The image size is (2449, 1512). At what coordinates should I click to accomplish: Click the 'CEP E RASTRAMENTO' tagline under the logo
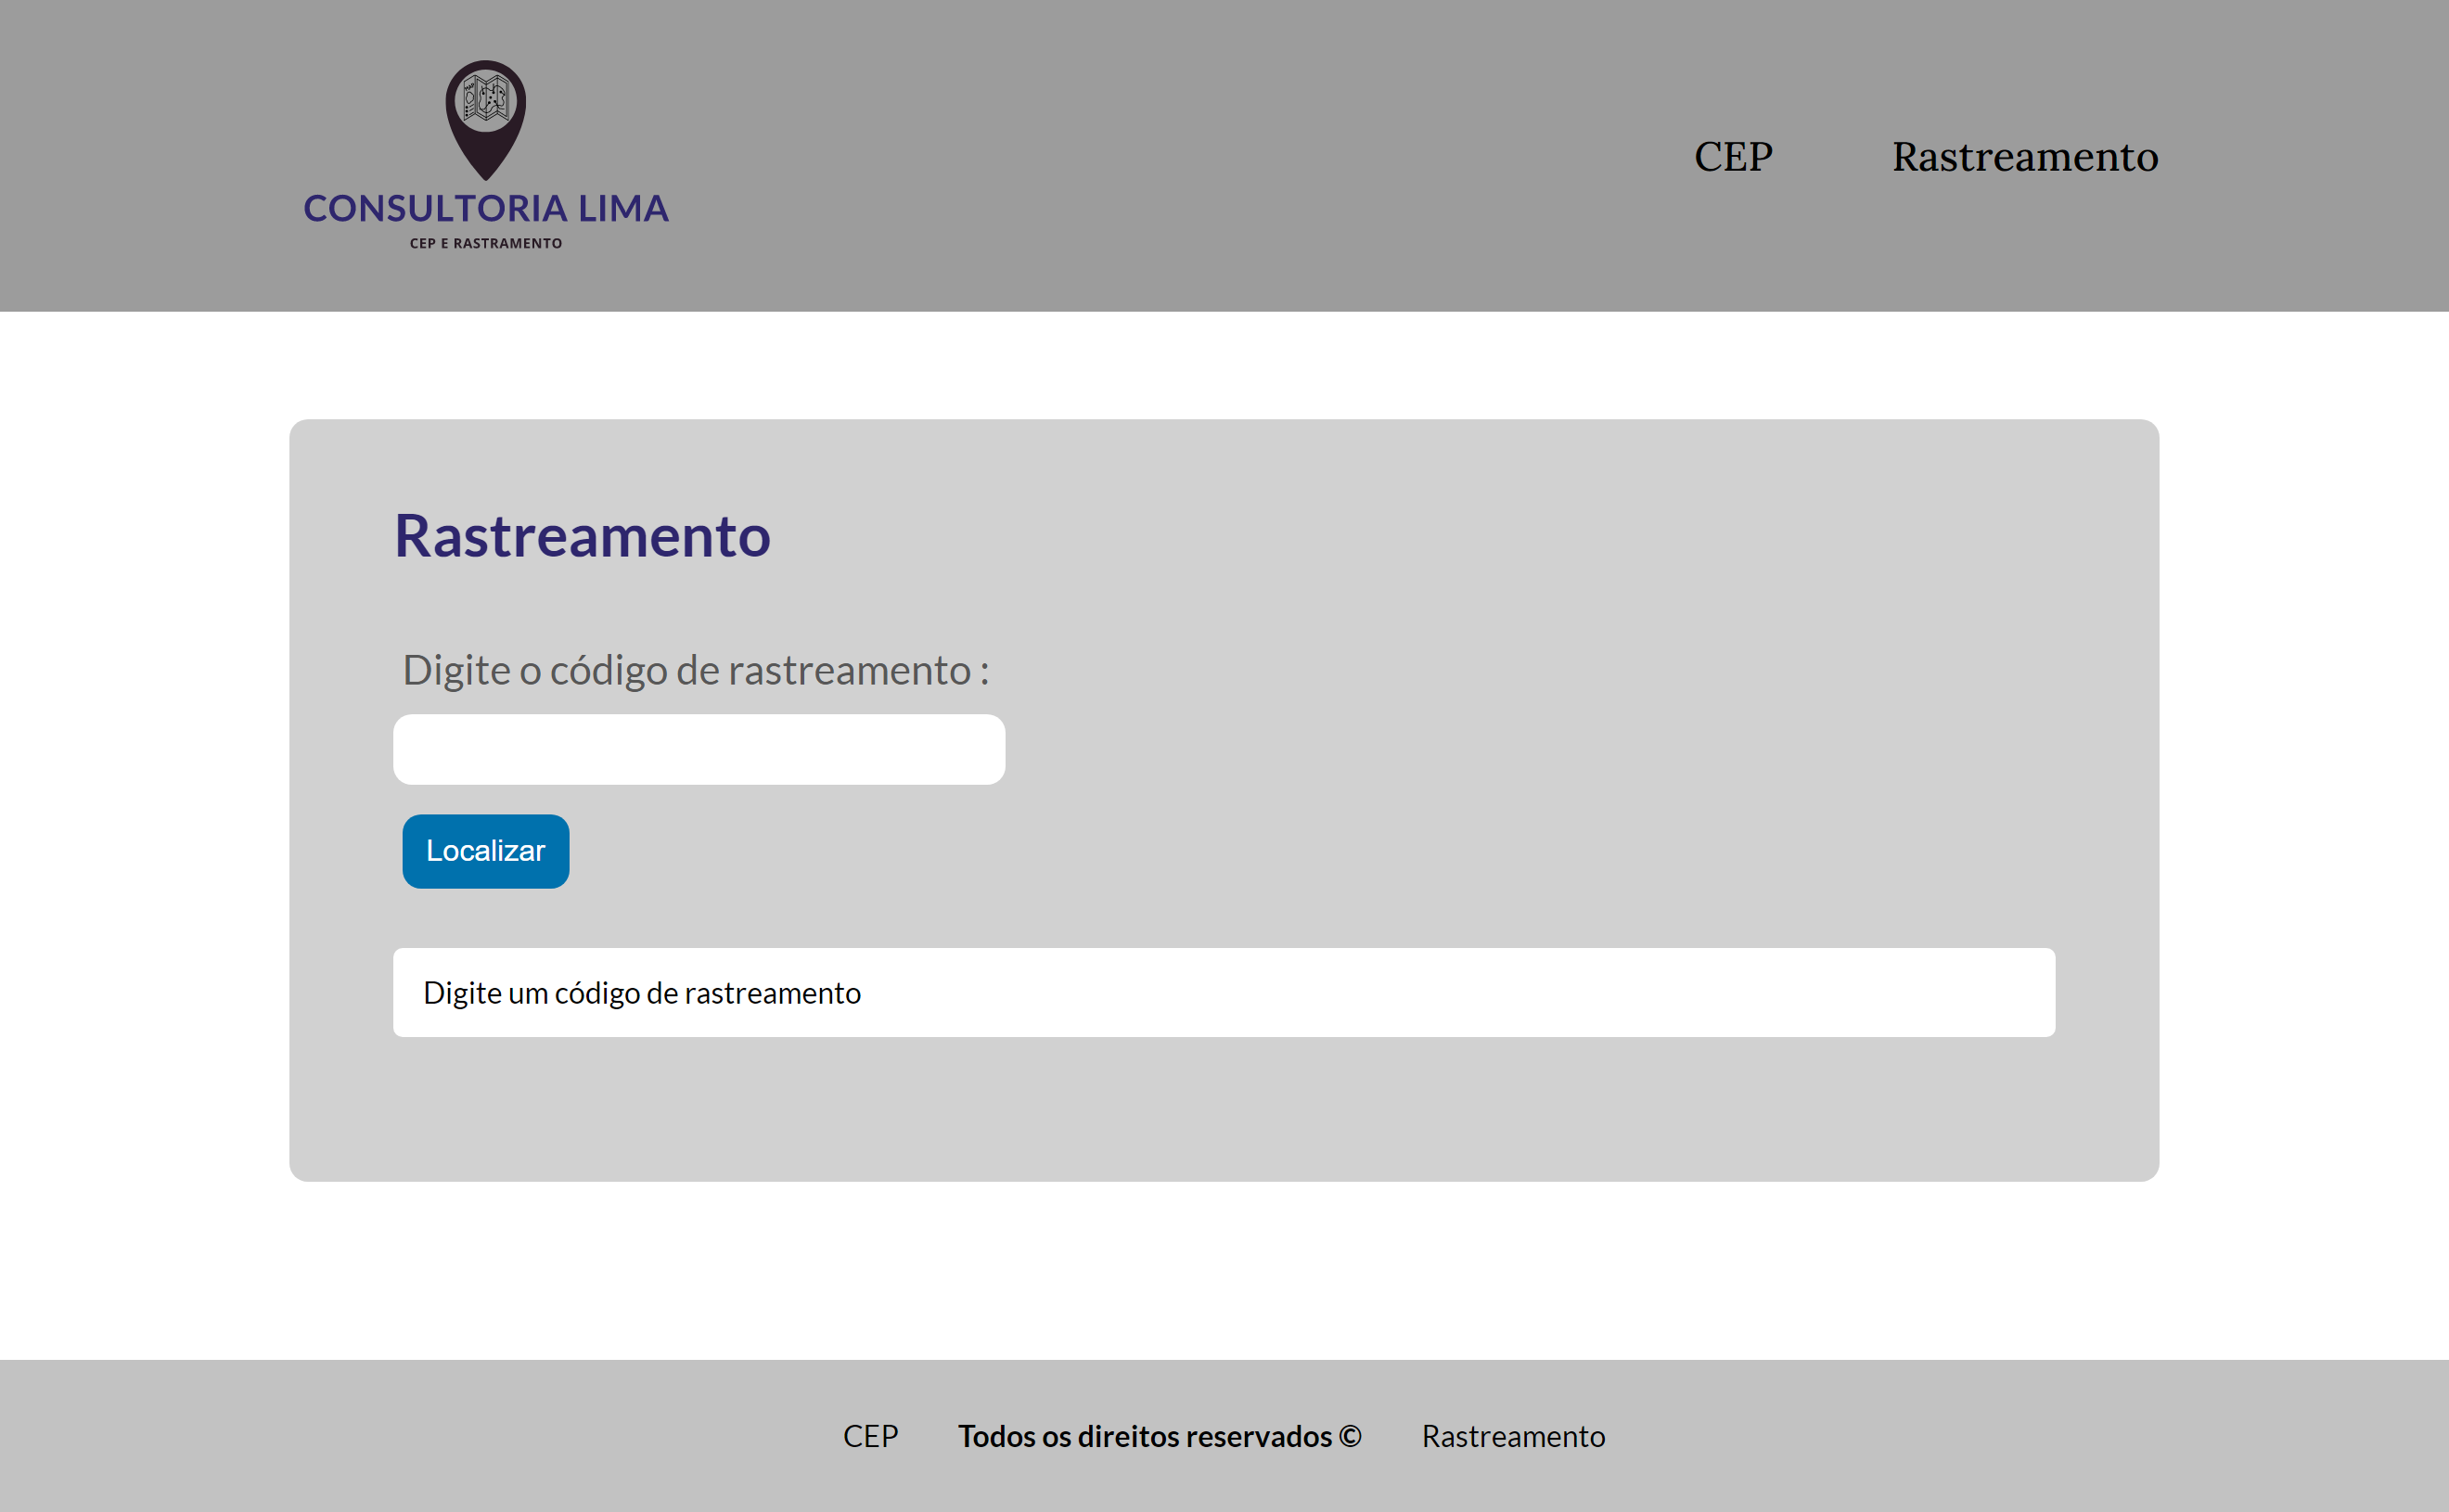[485, 242]
